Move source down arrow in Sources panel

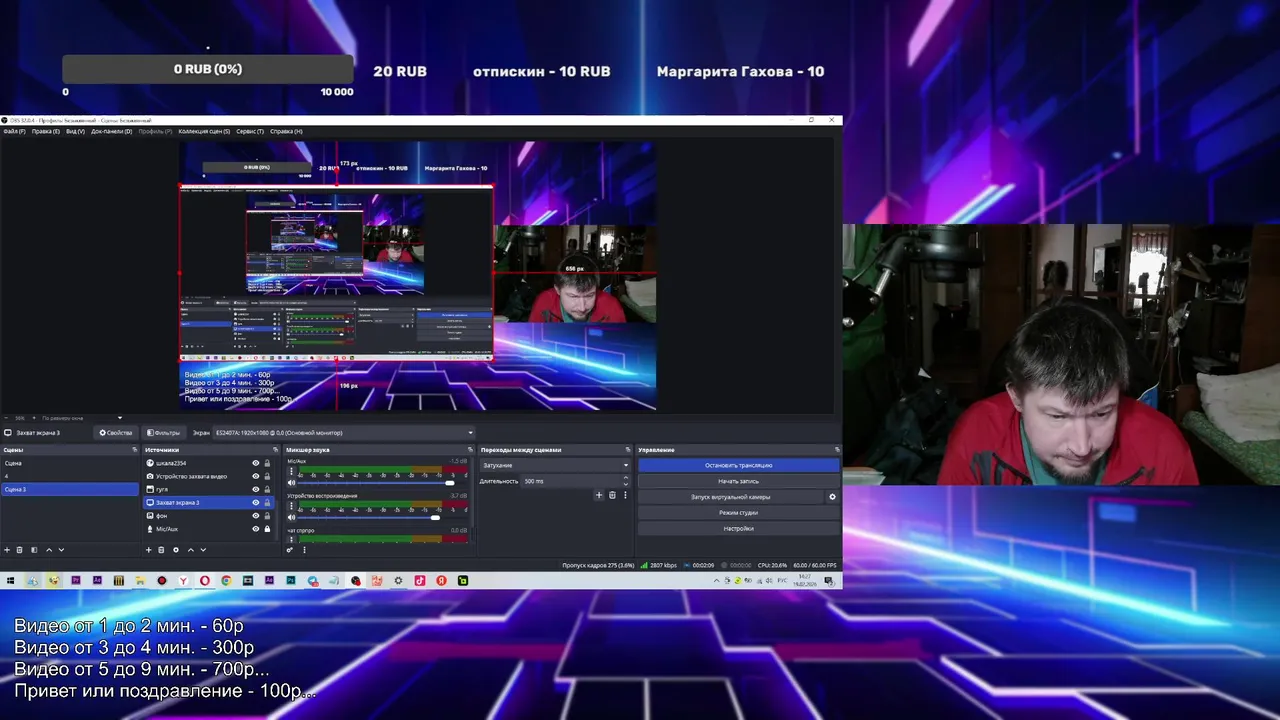coord(203,550)
